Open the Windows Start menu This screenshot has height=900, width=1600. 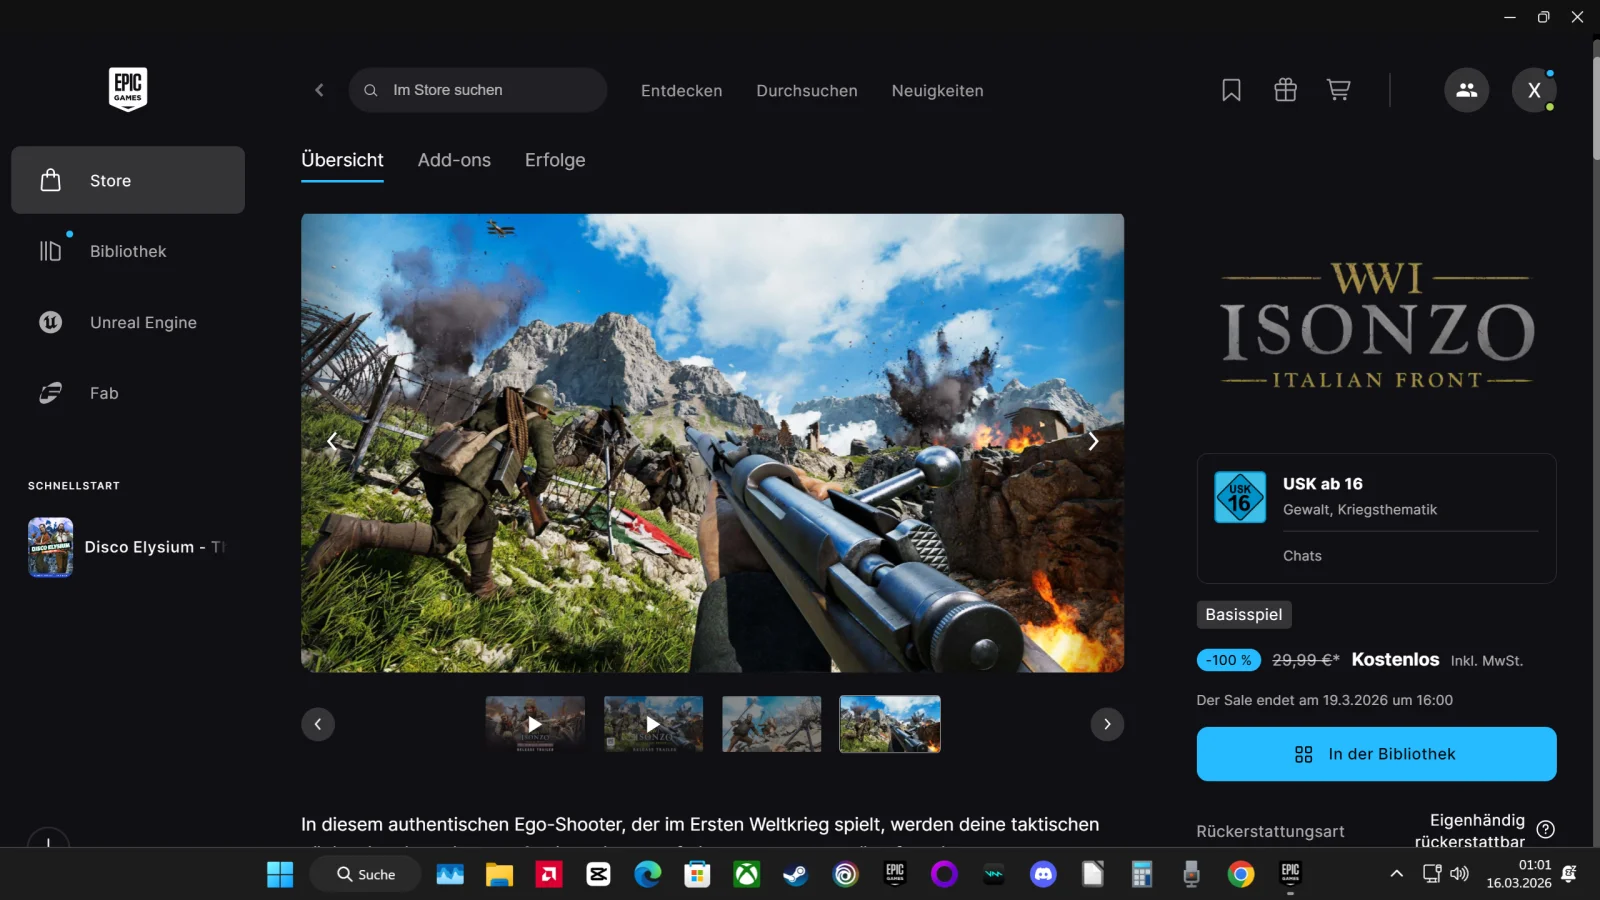[x=280, y=874]
